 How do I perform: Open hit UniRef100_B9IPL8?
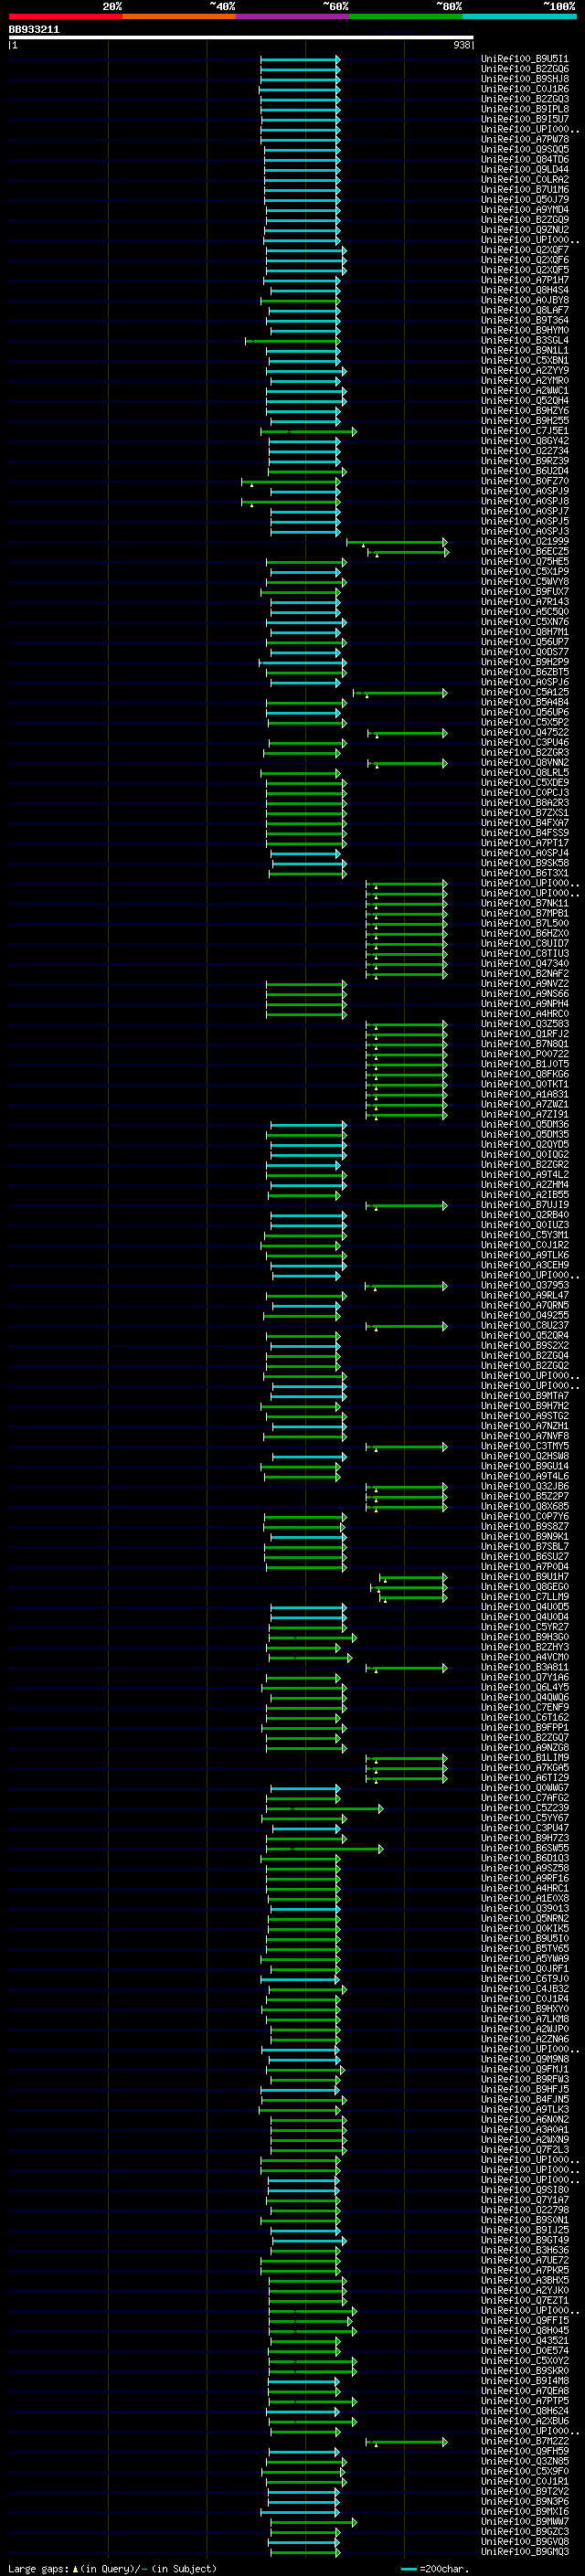pyautogui.click(x=525, y=109)
